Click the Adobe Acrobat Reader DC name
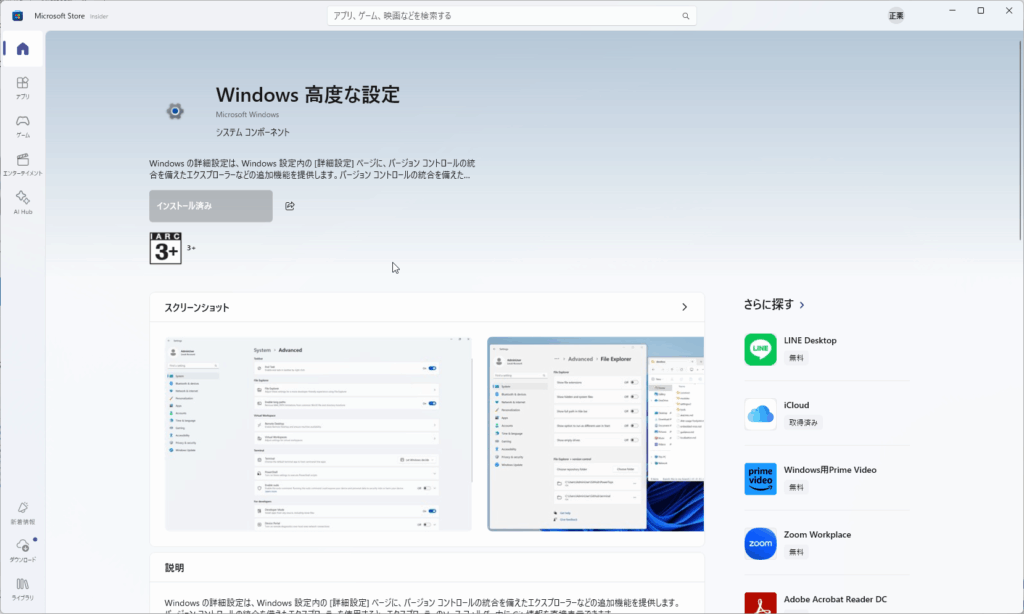This screenshot has width=1024, height=614. pyautogui.click(x=835, y=599)
